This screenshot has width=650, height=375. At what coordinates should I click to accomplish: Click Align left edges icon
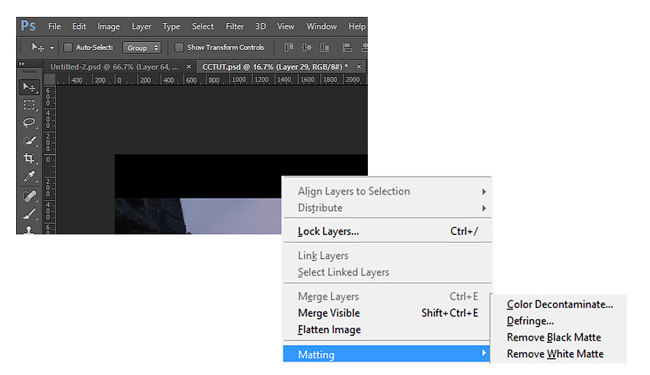pos(347,48)
